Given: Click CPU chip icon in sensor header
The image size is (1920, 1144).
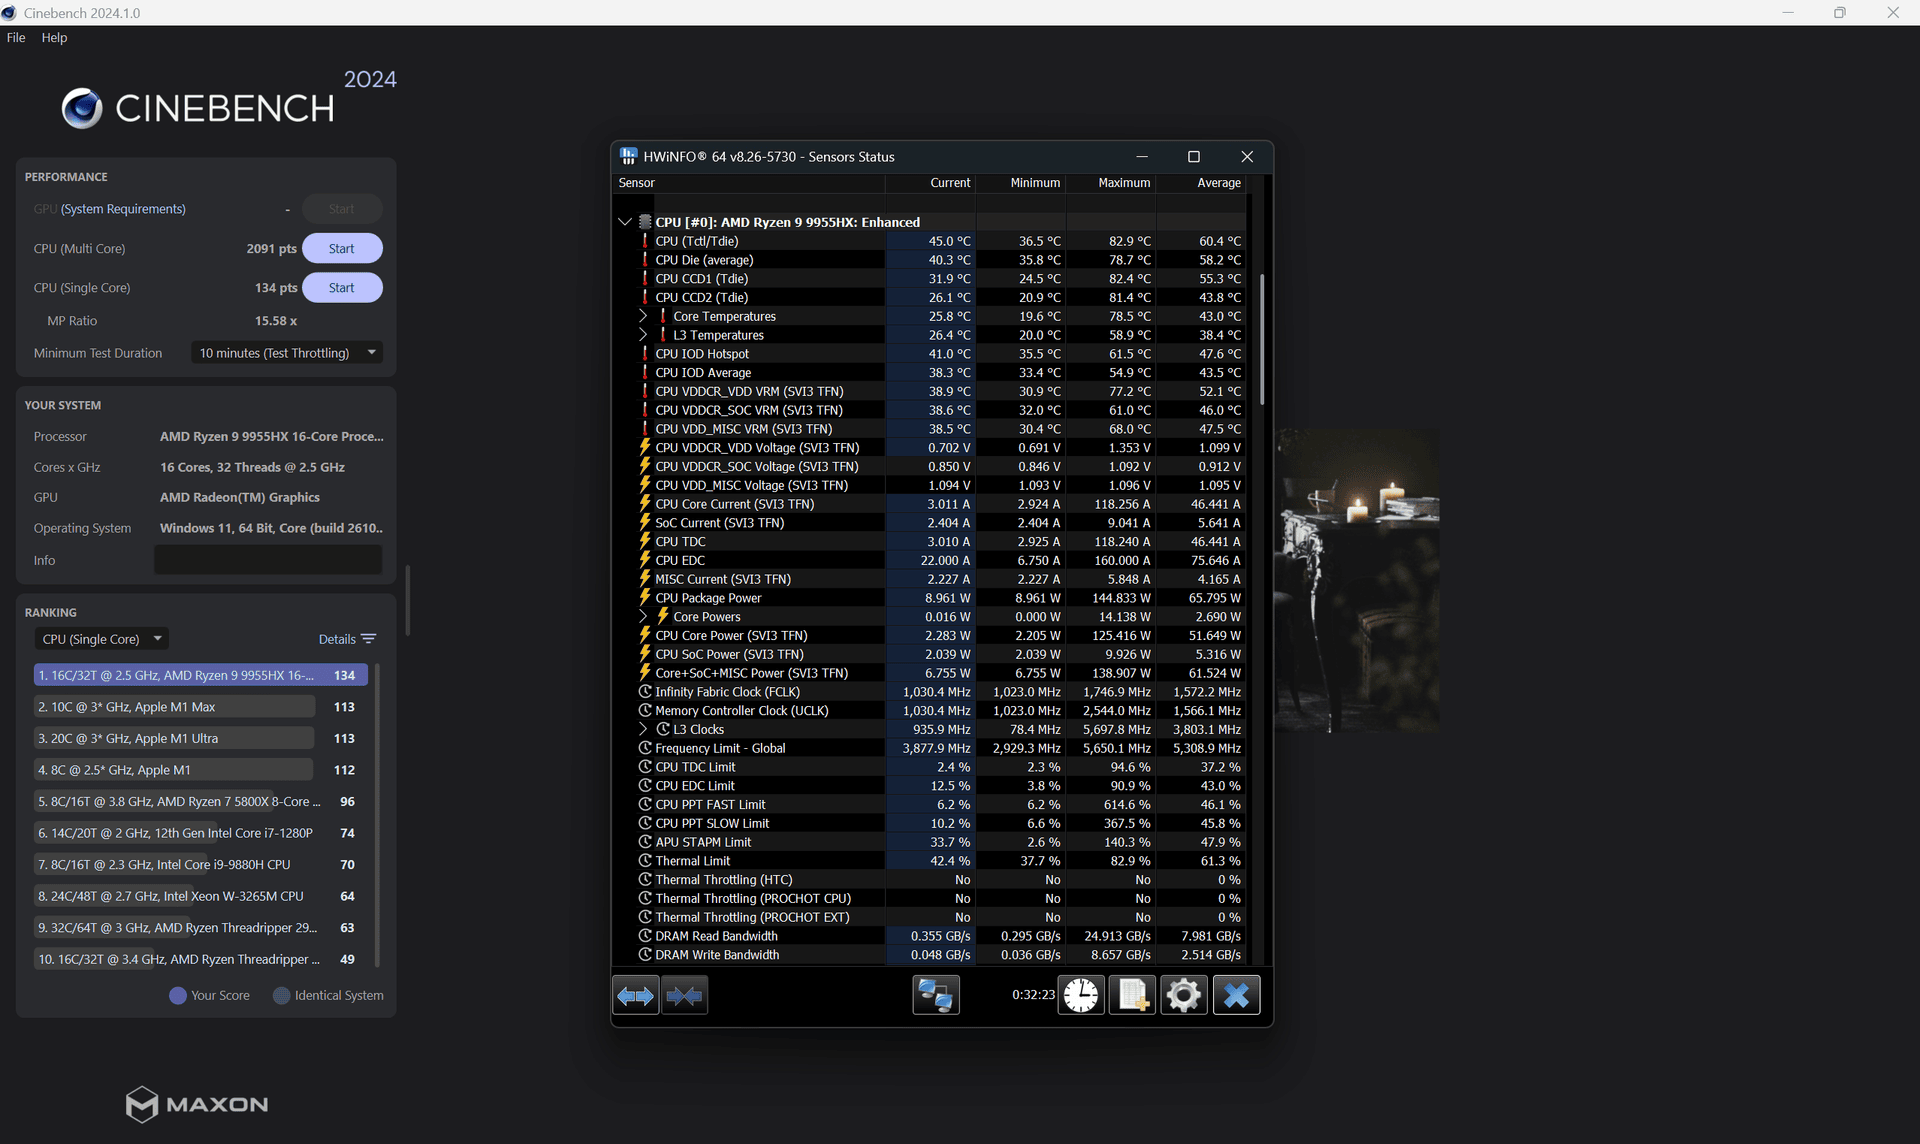Looking at the screenshot, I should tap(645, 222).
